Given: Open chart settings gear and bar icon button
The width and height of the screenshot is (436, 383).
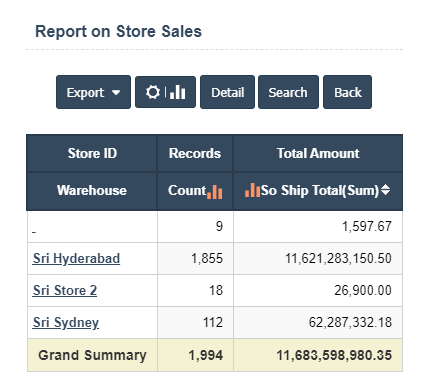Looking at the screenshot, I should 165,92.
